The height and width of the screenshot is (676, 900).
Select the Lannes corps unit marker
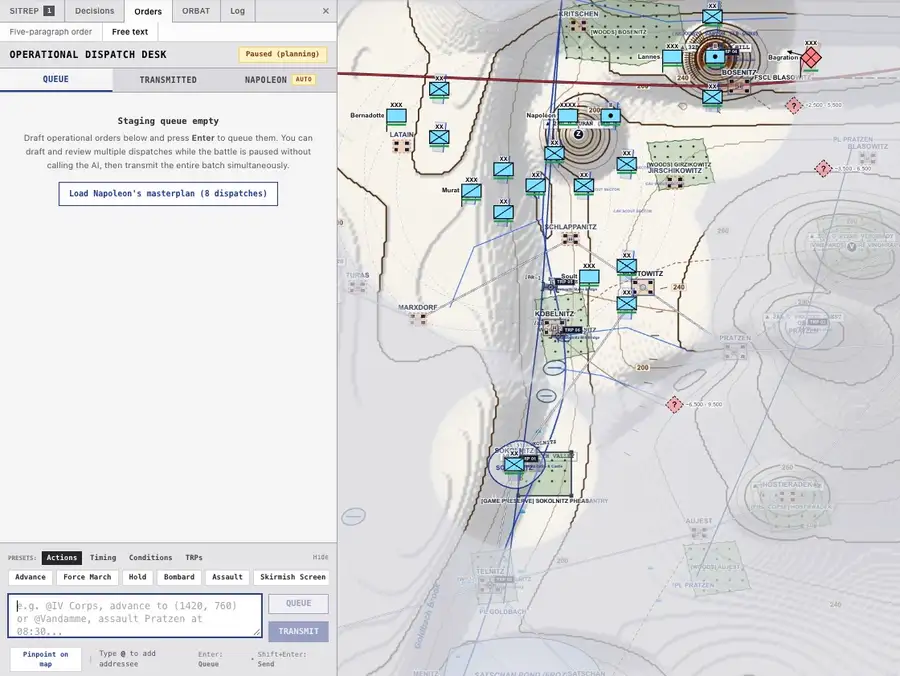[672, 57]
